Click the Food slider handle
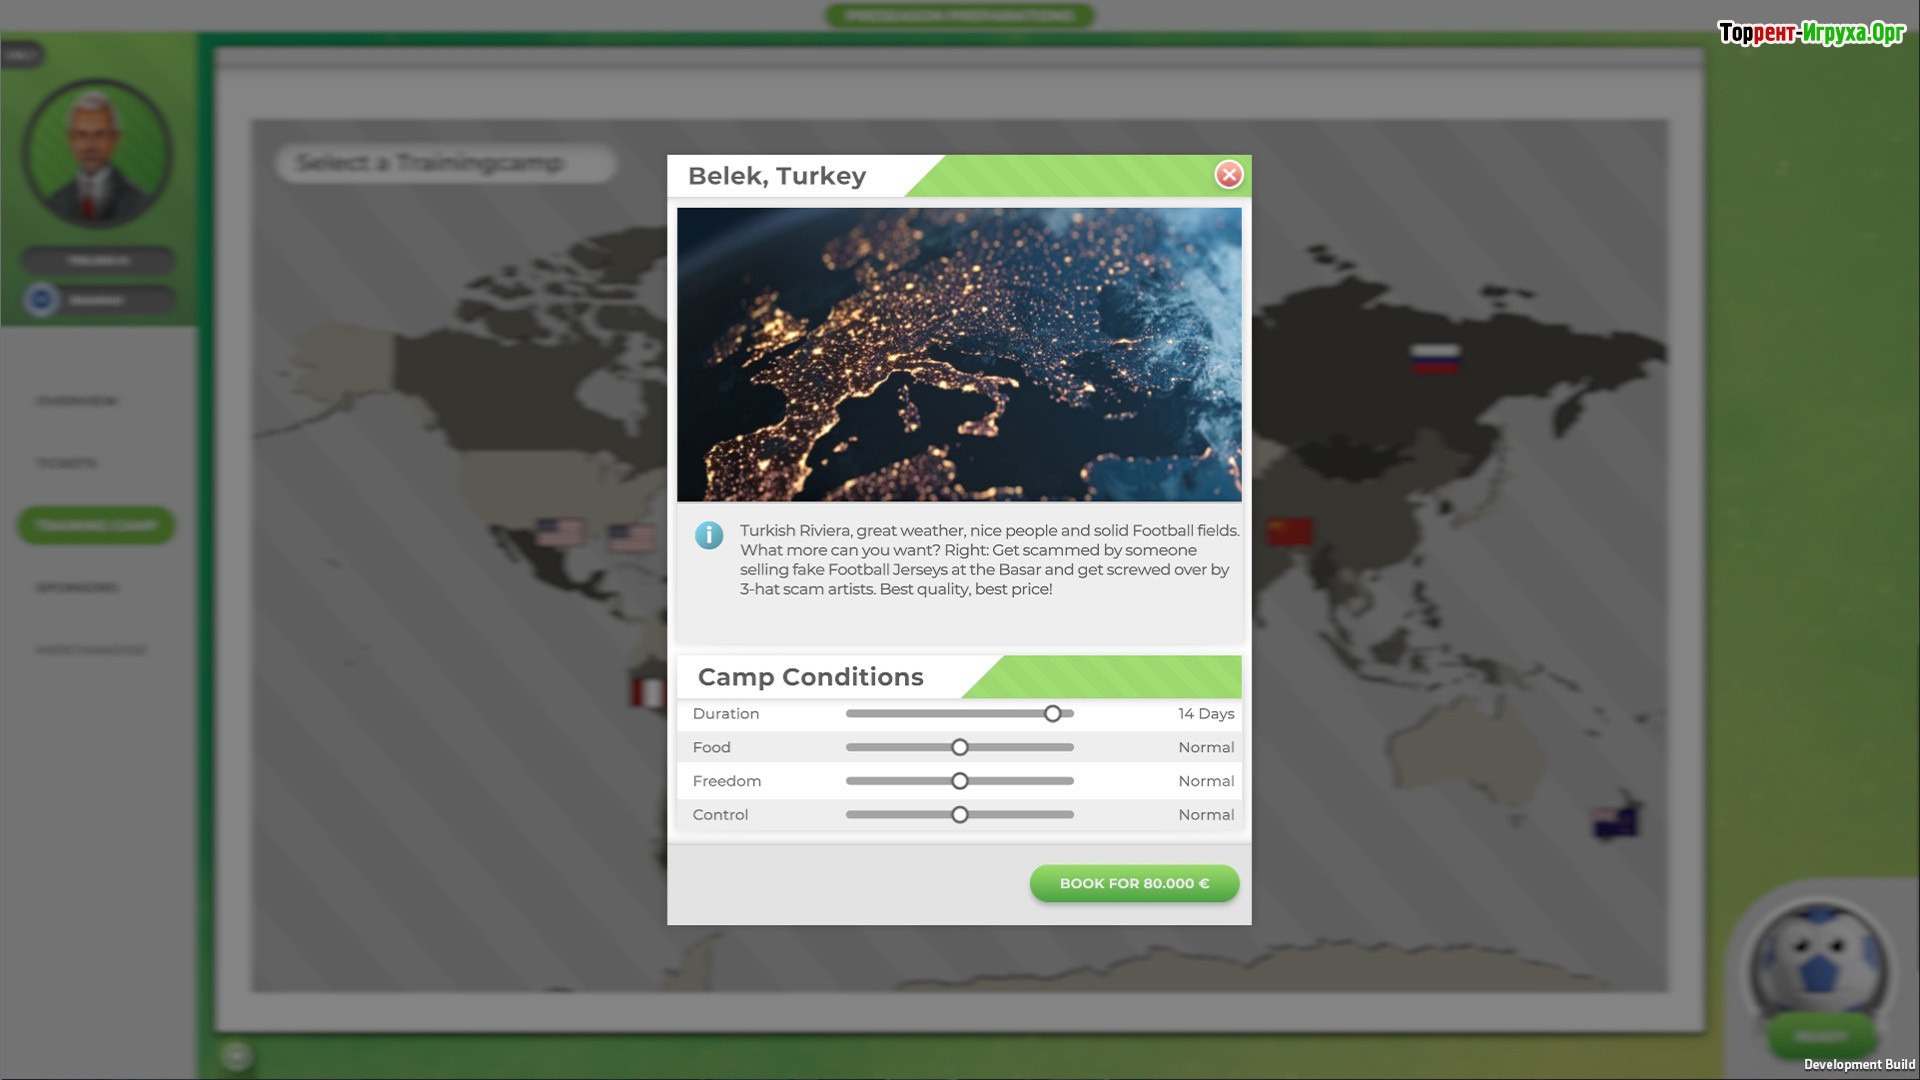This screenshot has width=1920, height=1080. pyautogui.click(x=959, y=748)
